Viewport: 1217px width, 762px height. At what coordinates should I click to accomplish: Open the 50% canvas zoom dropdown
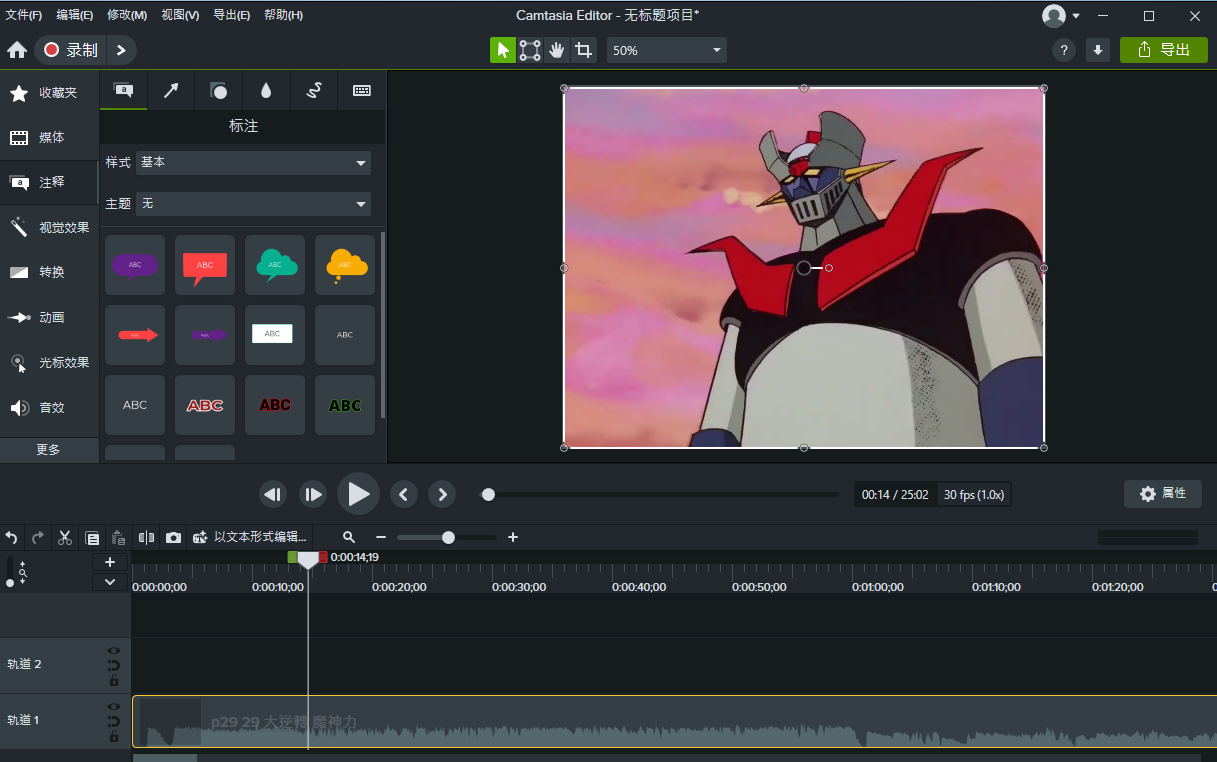(666, 50)
